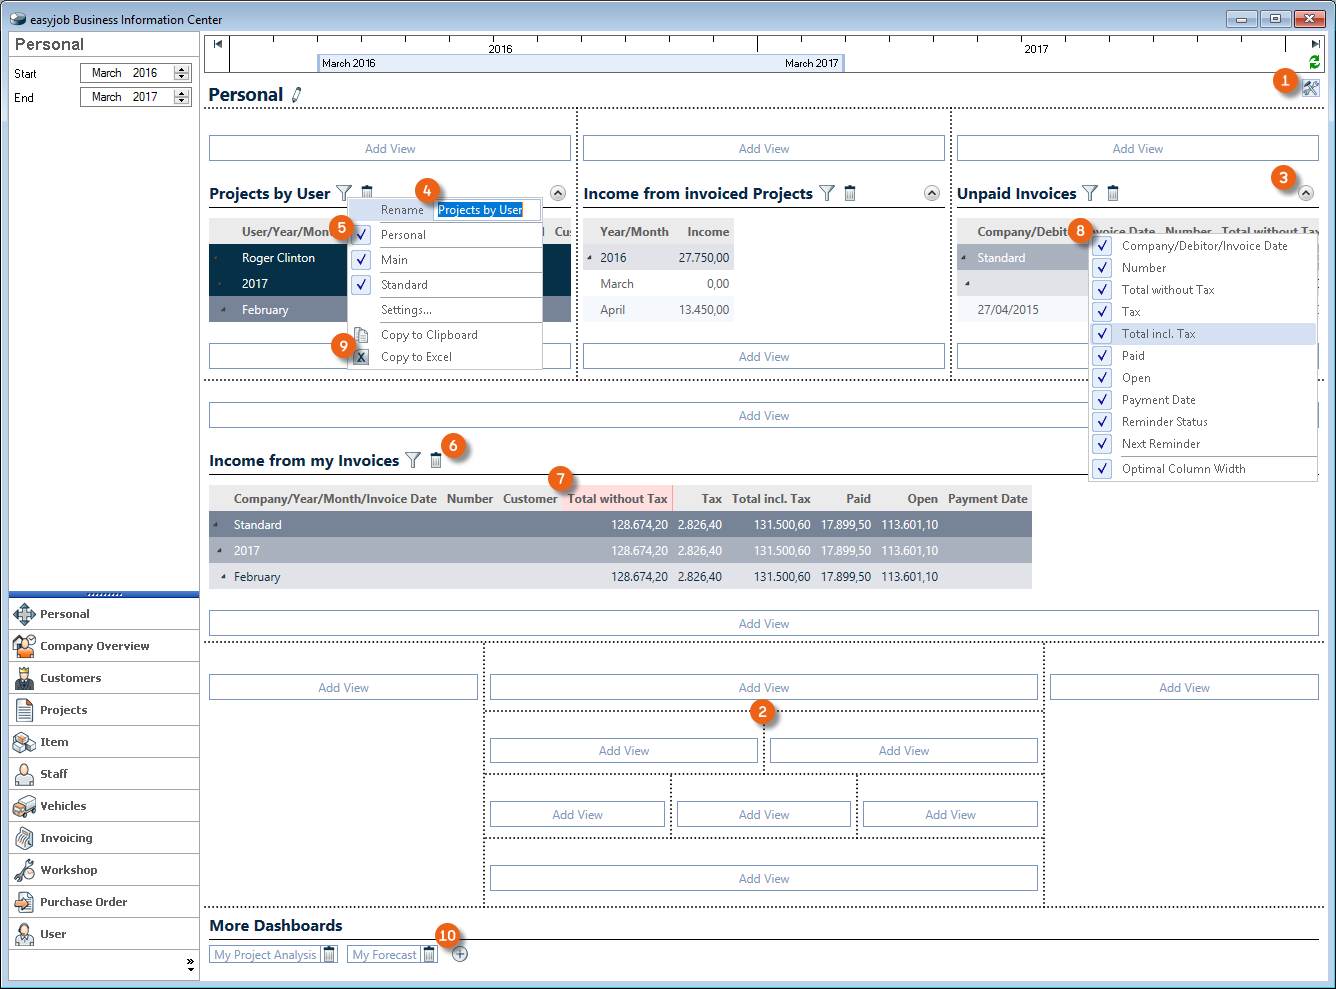Uncheck the Total incl. Tax column

[1102, 334]
